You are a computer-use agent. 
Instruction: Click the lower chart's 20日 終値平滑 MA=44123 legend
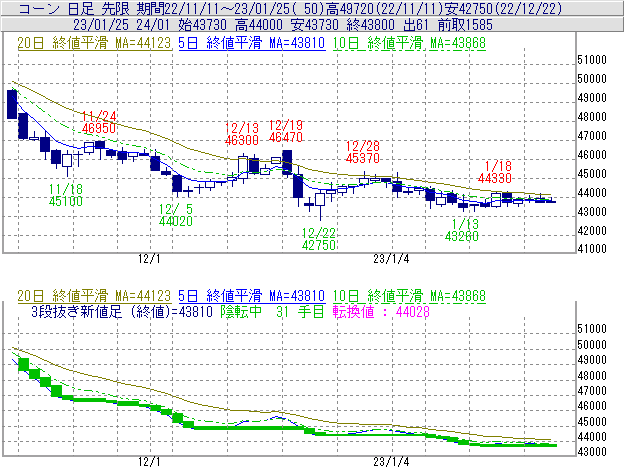[x=94, y=296]
